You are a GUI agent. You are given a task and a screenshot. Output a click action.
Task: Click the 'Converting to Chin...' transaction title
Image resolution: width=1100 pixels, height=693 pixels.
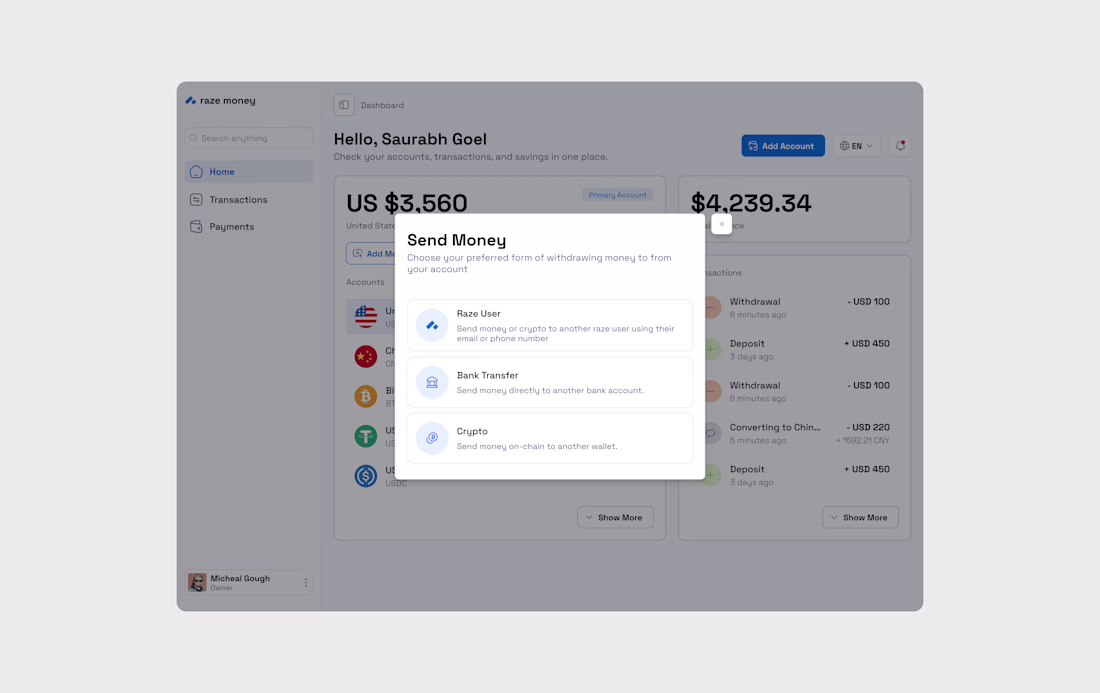[775, 427]
